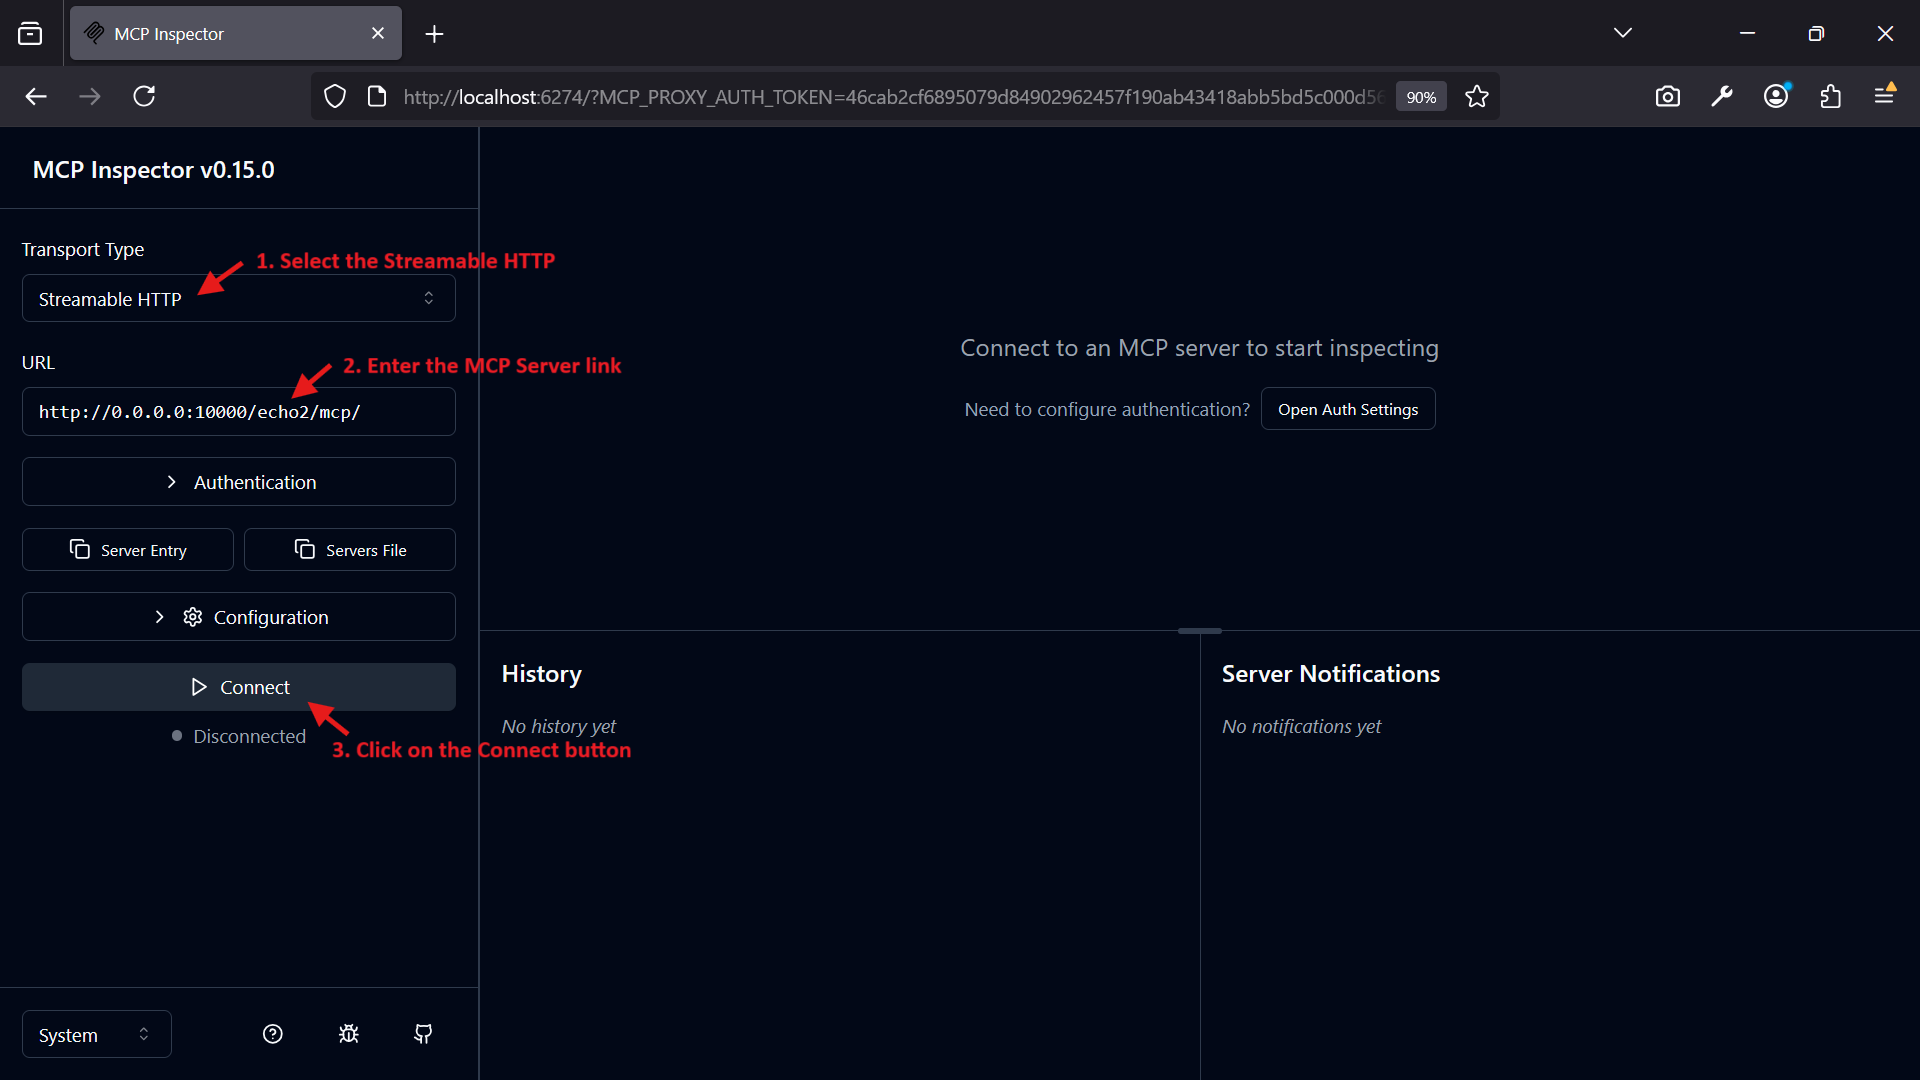Click the 90% zoom level badge
The height and width of the screenshot is (1080, 1920).
(x=1421, y=97)
